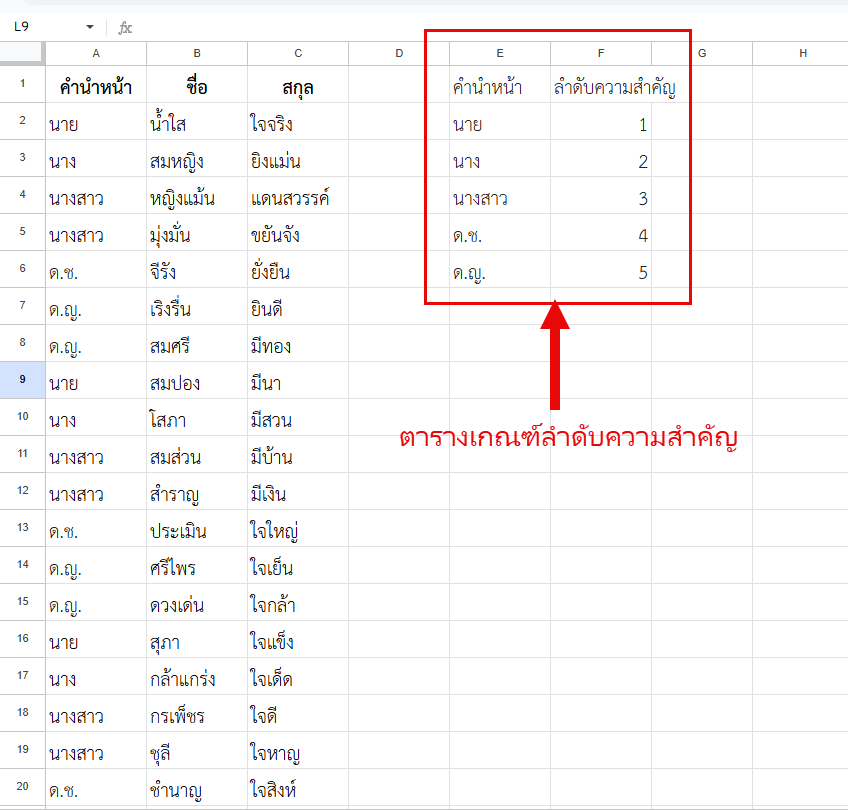Click cell ใจใหญ่
The height and width of the screenshot is (810, 848).
pos(298,528)
